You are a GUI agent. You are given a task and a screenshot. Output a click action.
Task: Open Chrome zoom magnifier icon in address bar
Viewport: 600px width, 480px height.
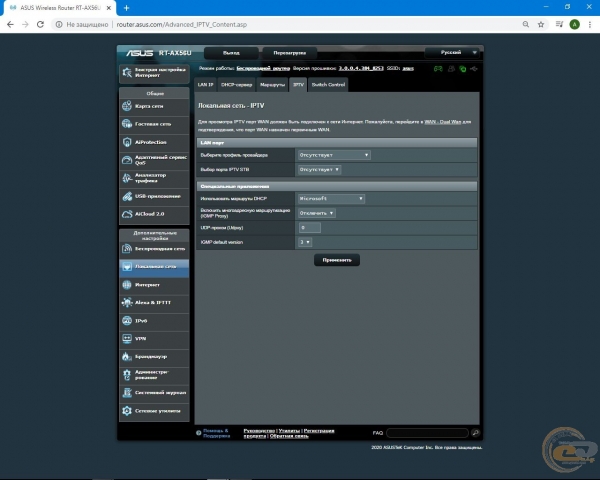pyautogui.click(x=526, y=24)
